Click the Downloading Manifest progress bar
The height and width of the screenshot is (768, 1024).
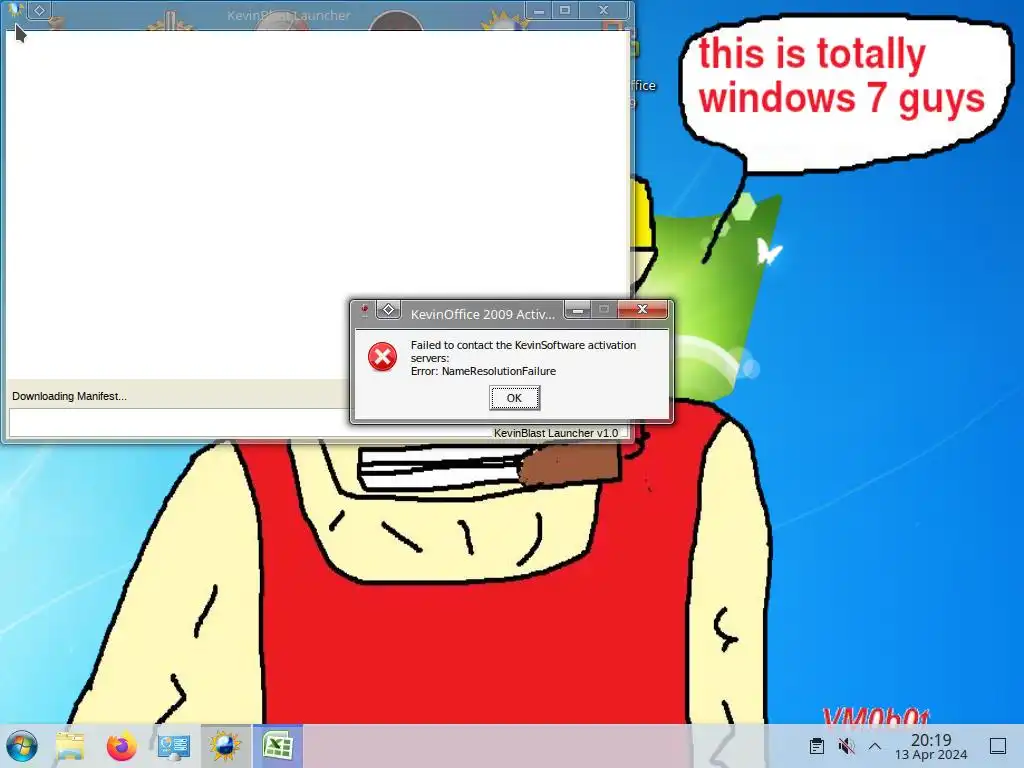pos(318,423)
